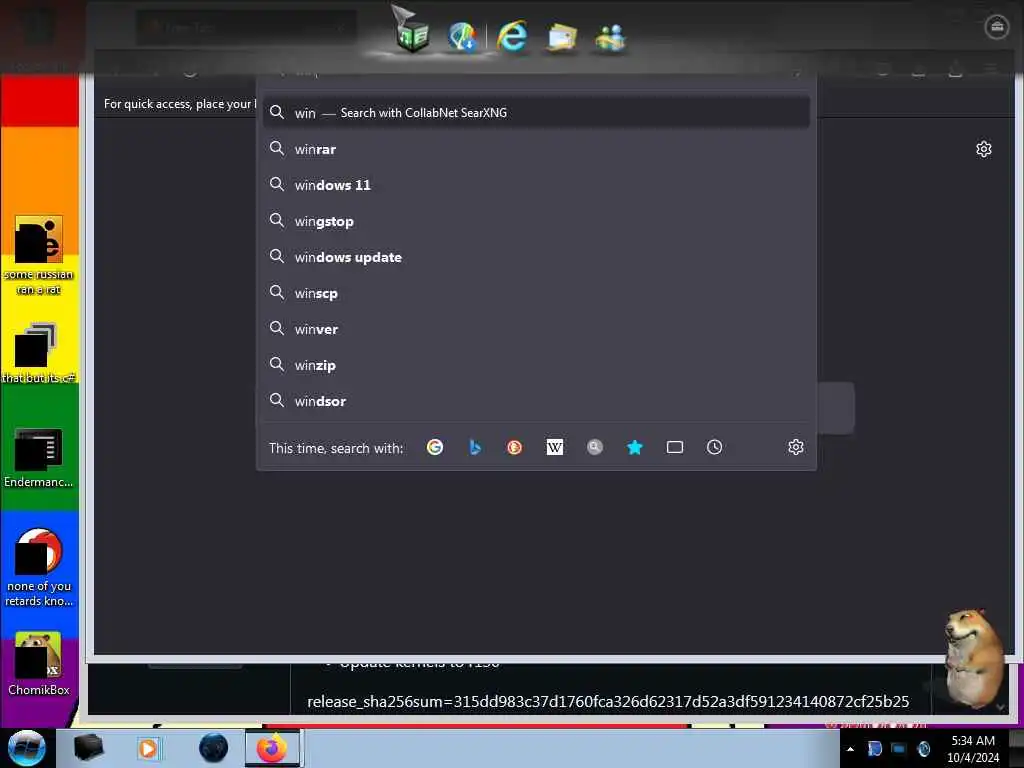Image resolution: width=1024 pixels, height=768 pixels.
Task: Open 'some russian ran a rat' desktop icon
Action: 39,255
